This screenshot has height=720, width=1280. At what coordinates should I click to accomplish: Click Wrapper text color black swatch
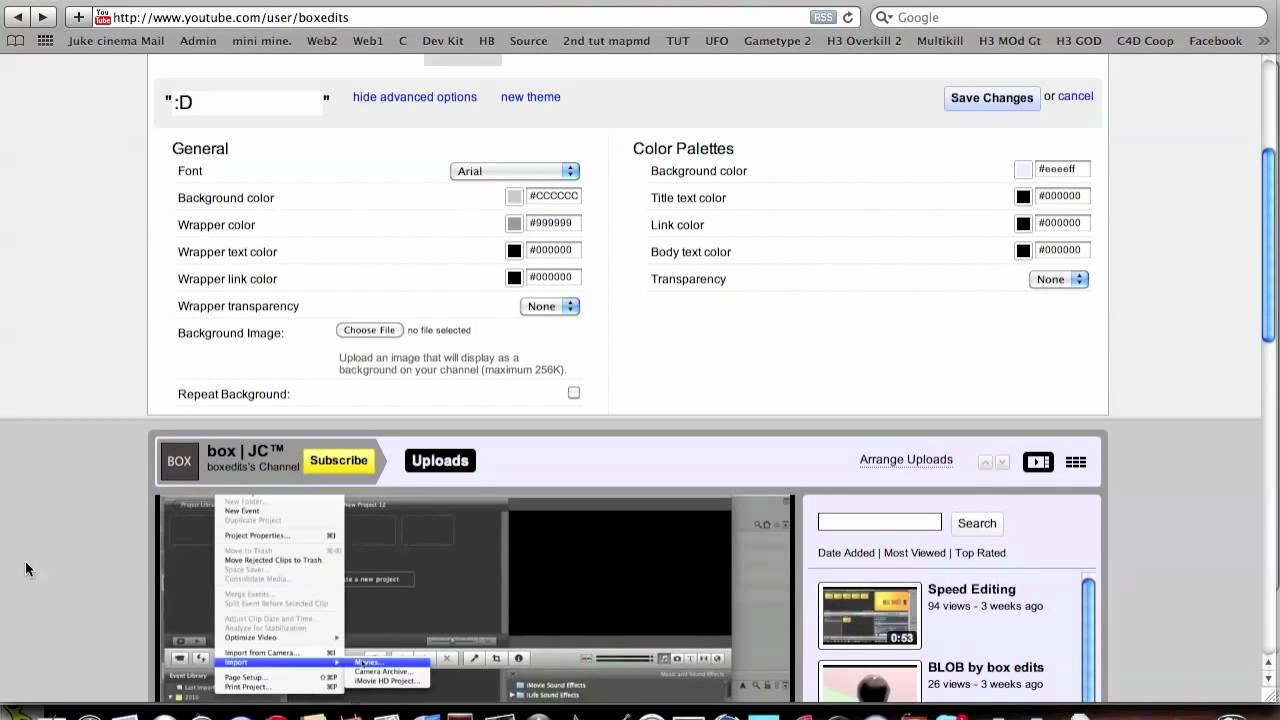(x=514, y=251)
